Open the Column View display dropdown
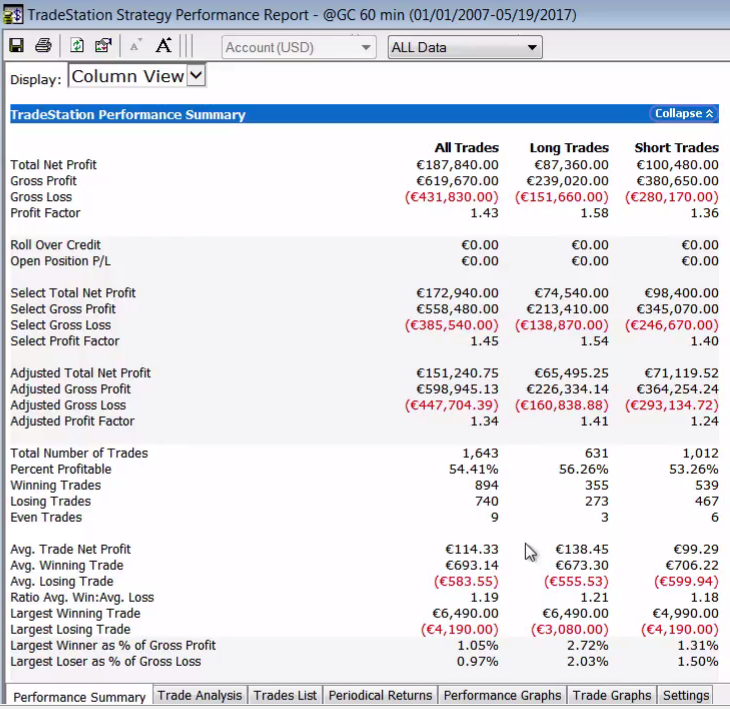 point(137,76)
